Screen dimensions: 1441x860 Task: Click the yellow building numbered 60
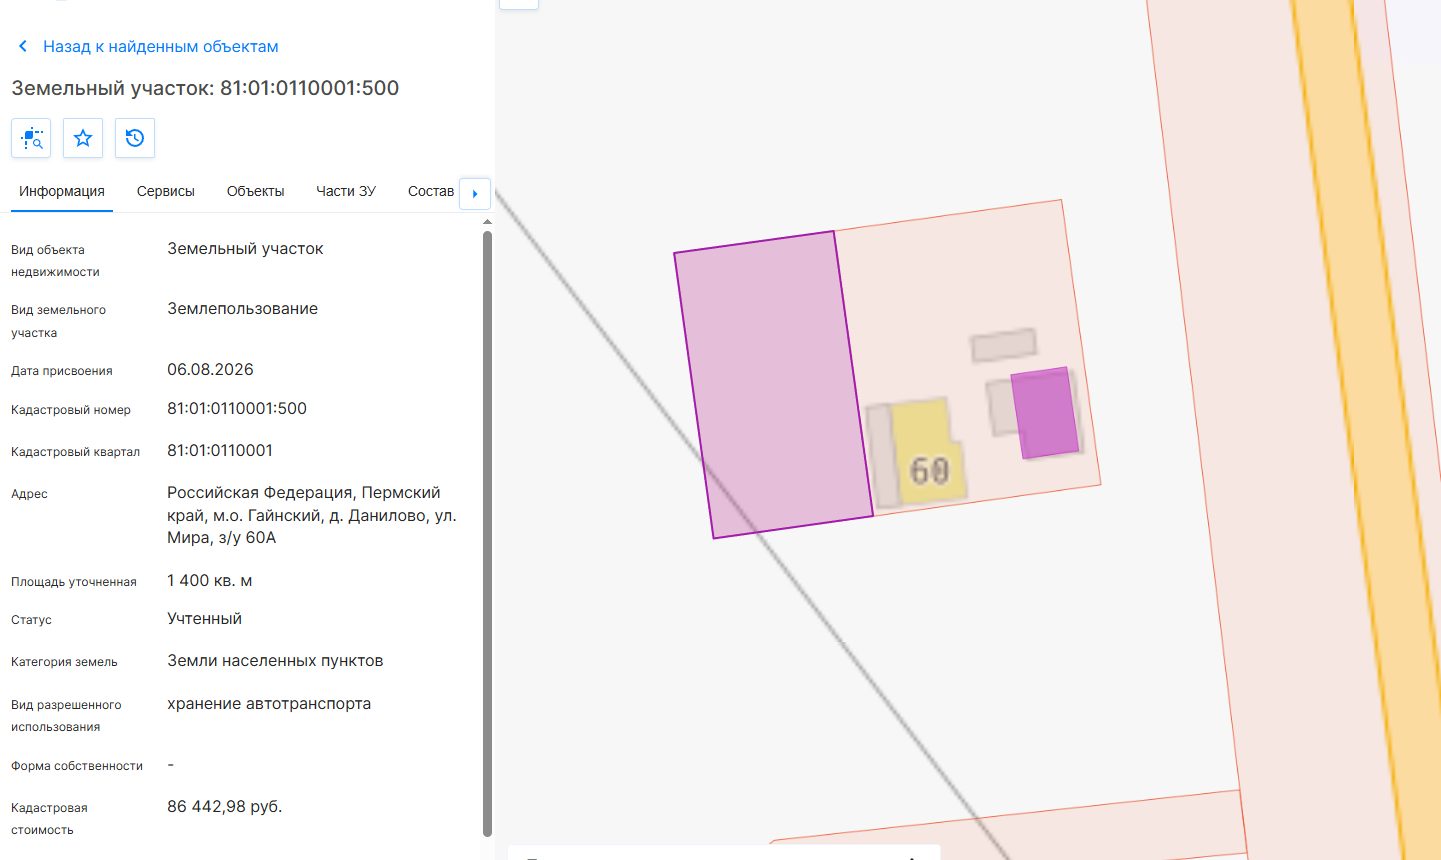coord(927,452)
